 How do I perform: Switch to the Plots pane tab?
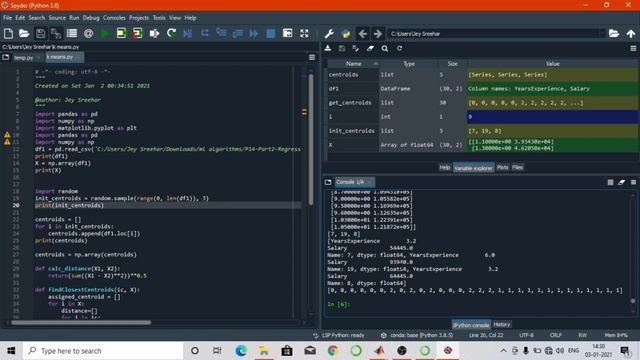point(502,167)
